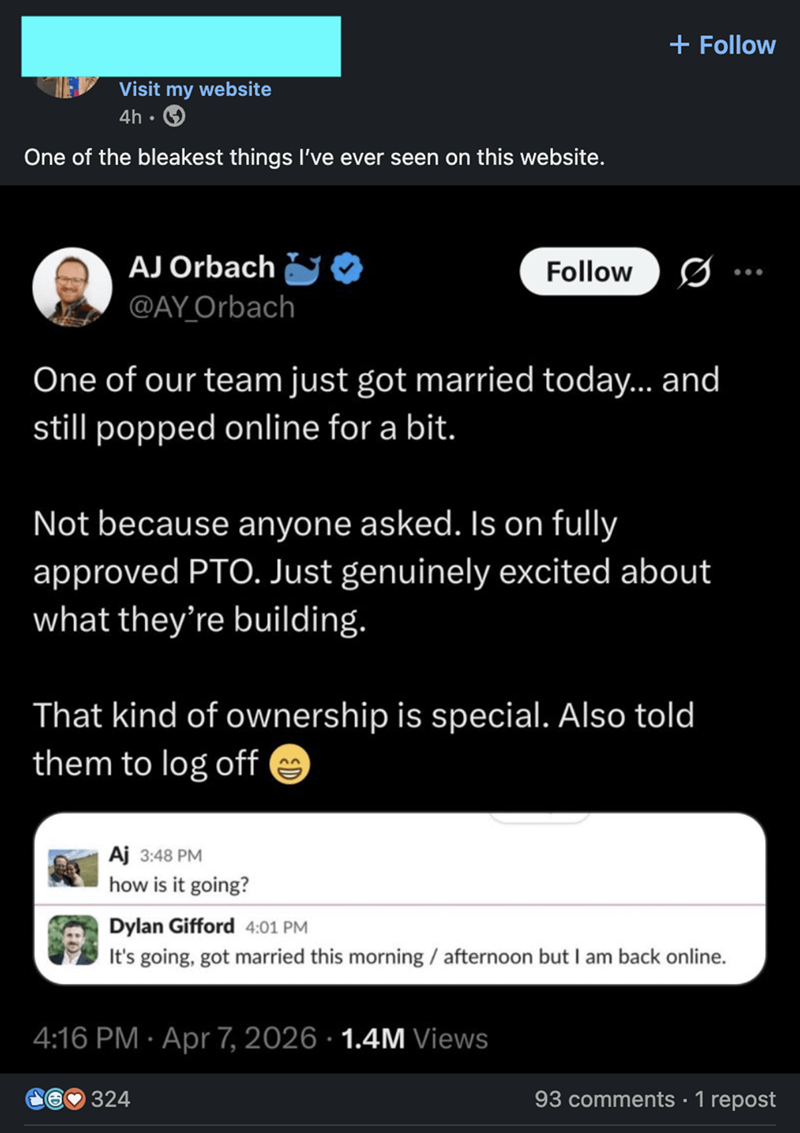
Task: Open the 93 comments list
Action: pos(603,1098)
